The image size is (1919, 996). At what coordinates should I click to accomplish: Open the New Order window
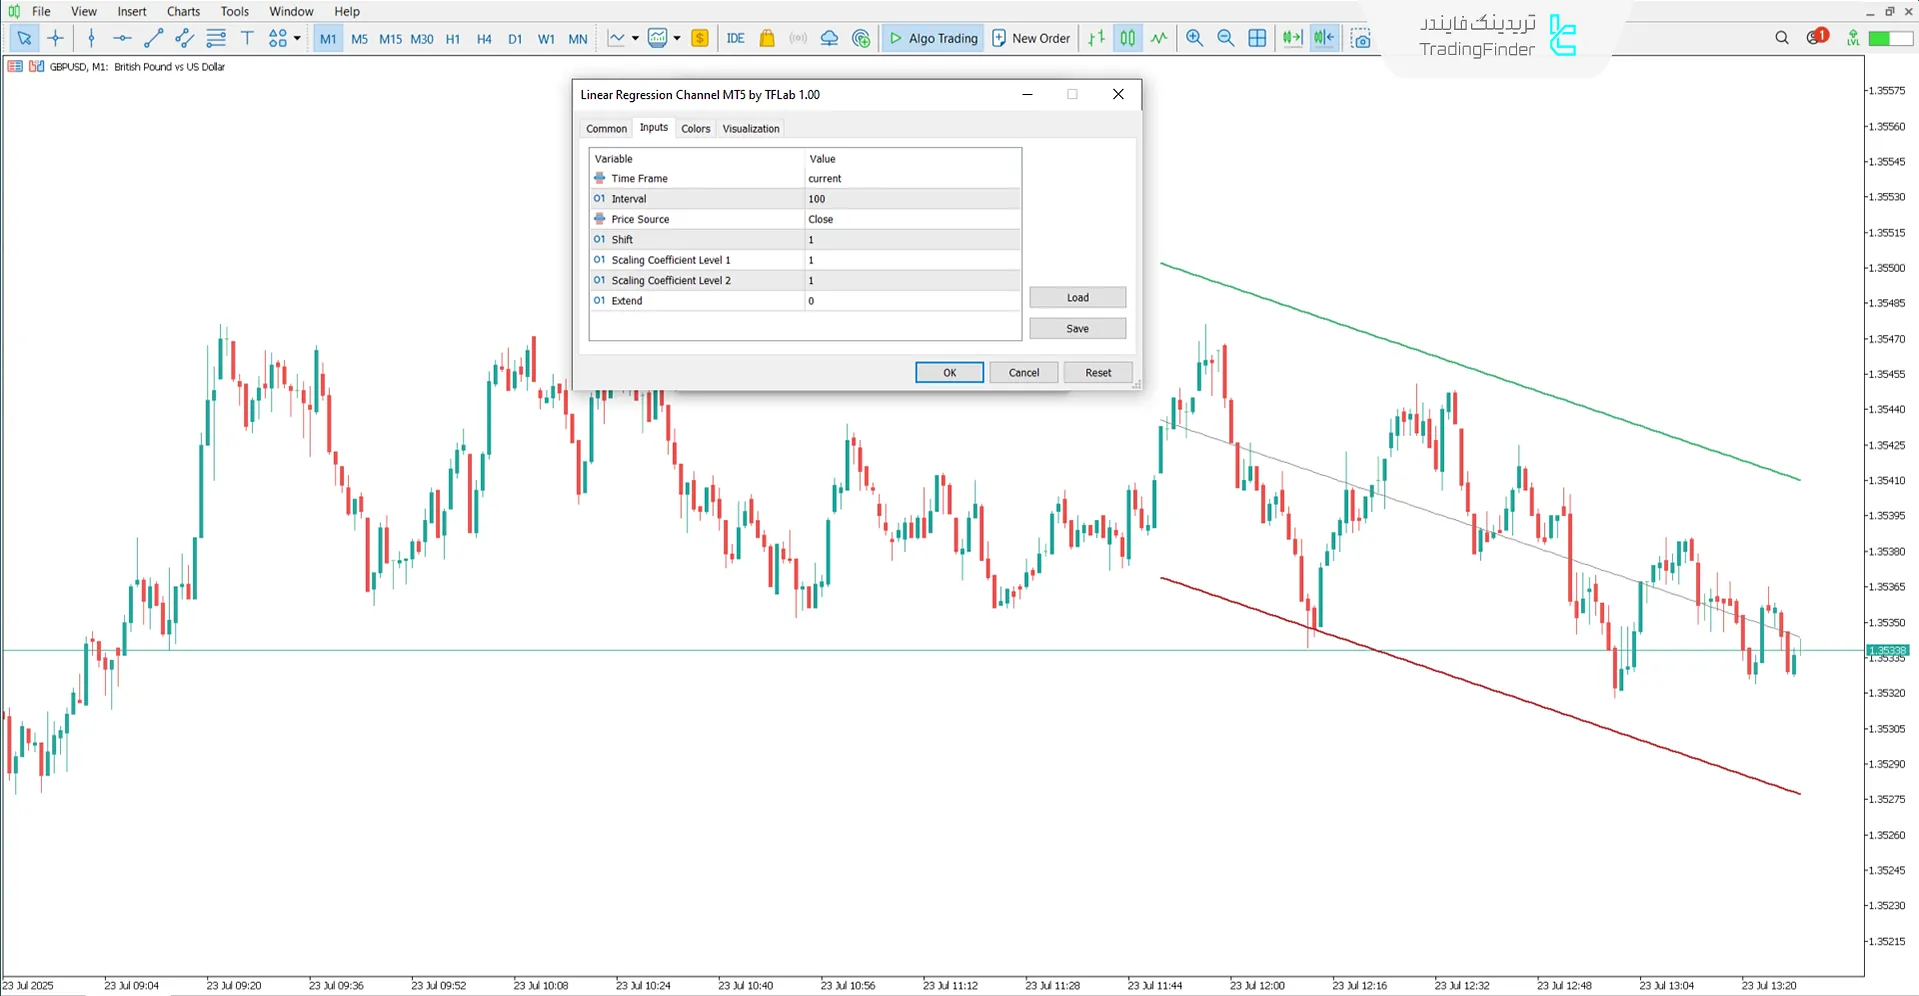(x=1031, y=38)
